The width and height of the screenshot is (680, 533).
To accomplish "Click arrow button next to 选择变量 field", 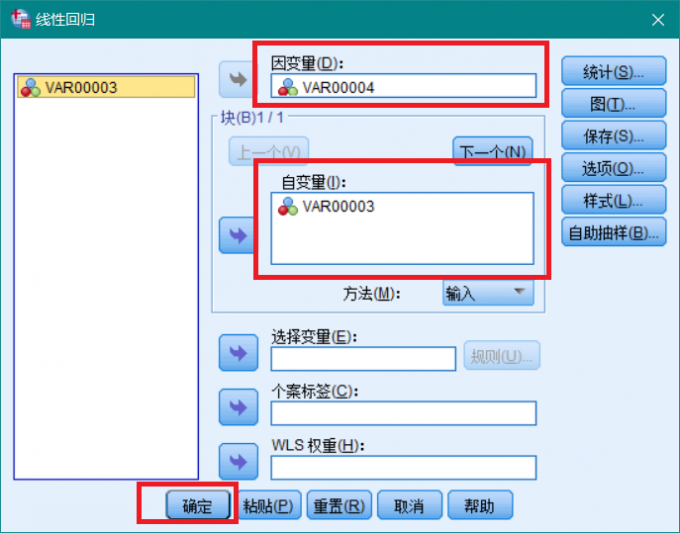I will pyautogui.click(x=239, y=353).
